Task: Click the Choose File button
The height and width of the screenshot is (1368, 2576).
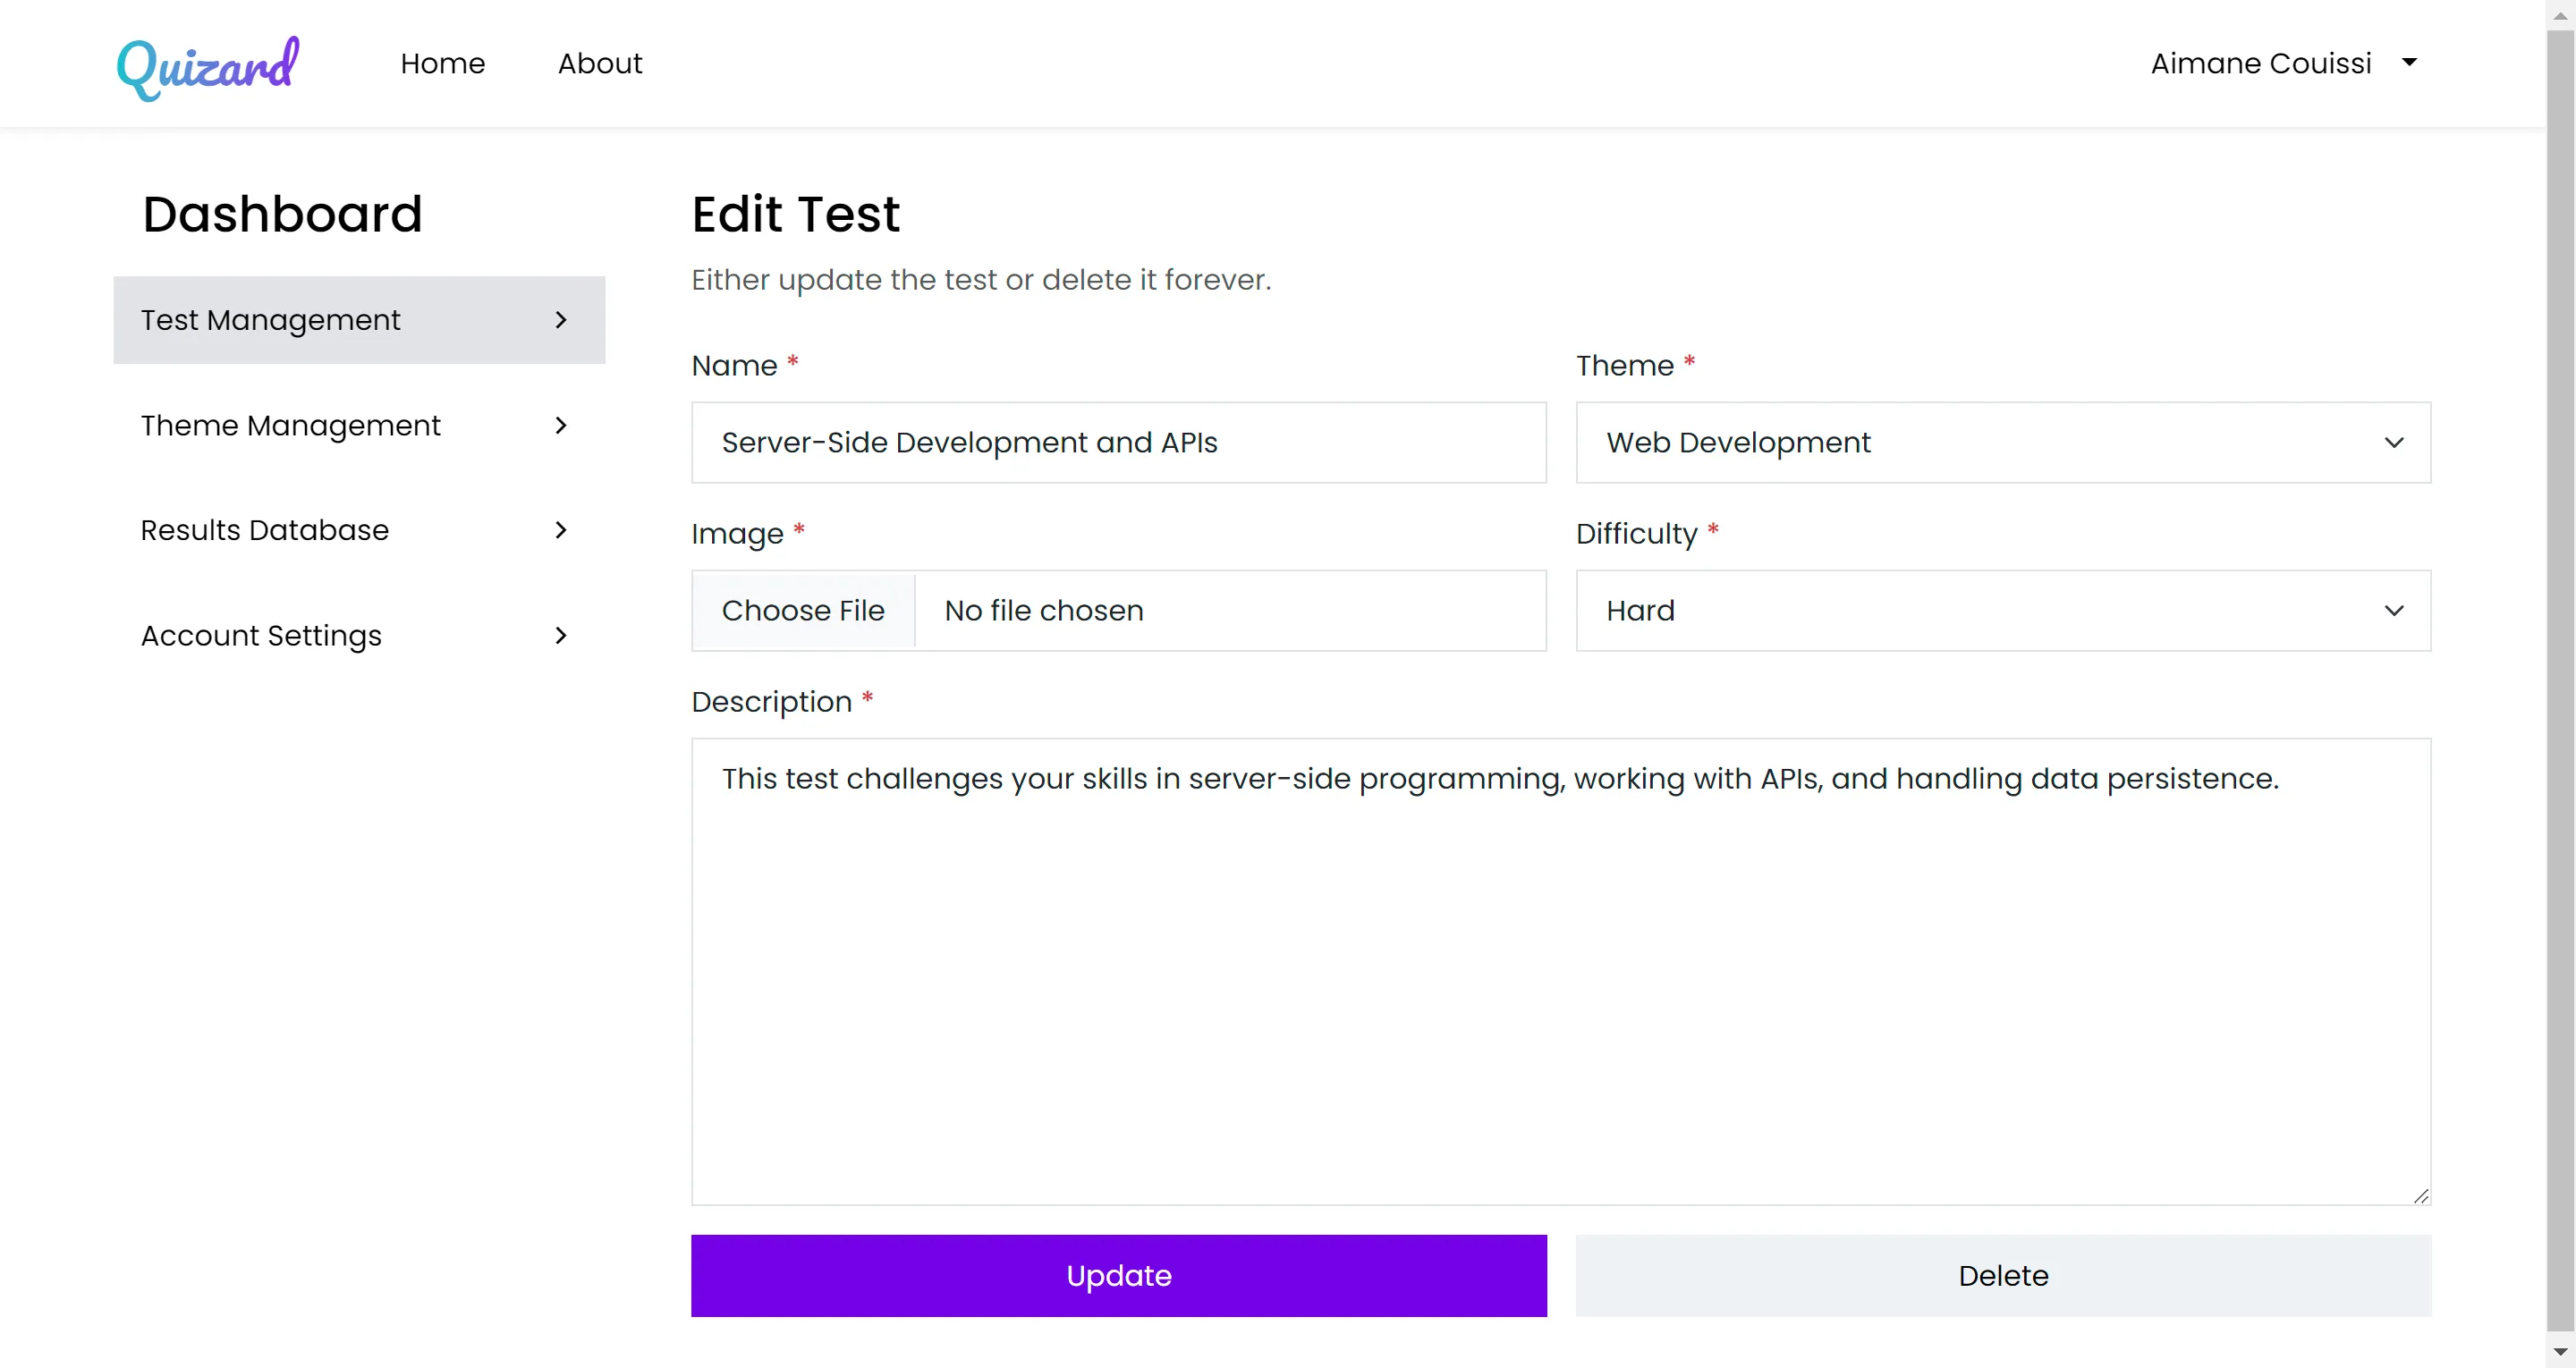Action: pos(803,610)
